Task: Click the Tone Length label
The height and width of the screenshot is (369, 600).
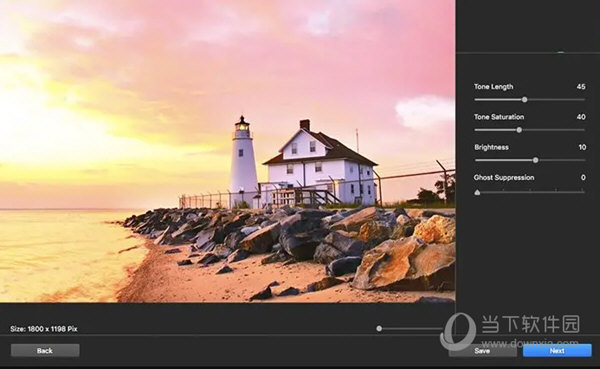Action: (x=494, y=87)
